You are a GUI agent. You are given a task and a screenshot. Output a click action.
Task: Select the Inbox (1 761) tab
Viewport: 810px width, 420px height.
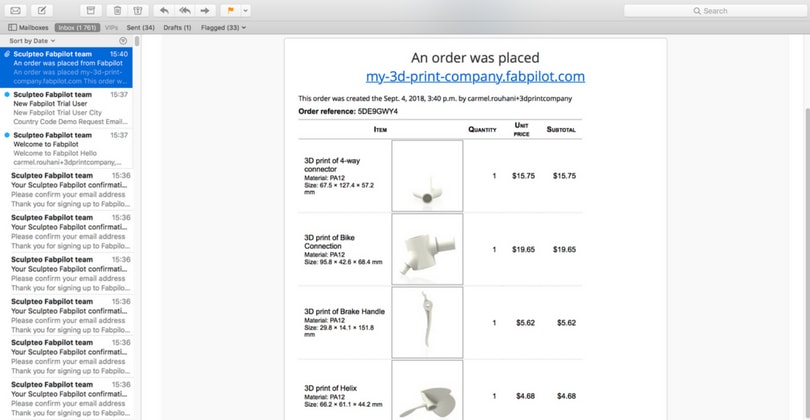(x=77, y=27)
